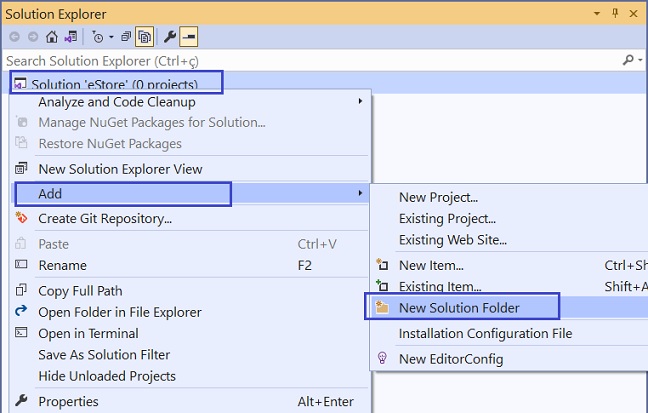Toggle the Preview Selected Items button

[188, 37]
